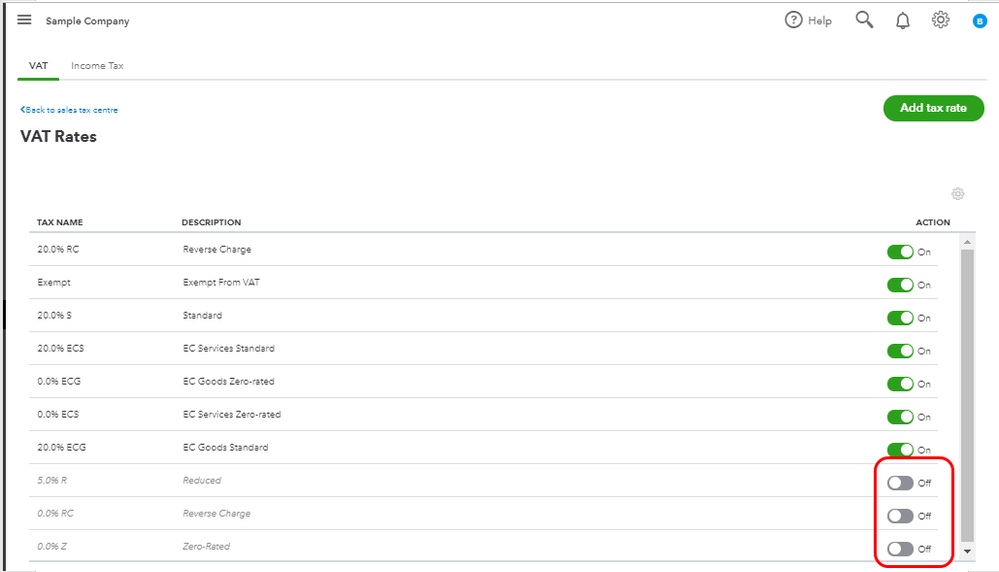The image size is (999, 572).
Task: Enable the 5.0% R Reduced rate
Action: pyautogui.click(x=900, y=483)
